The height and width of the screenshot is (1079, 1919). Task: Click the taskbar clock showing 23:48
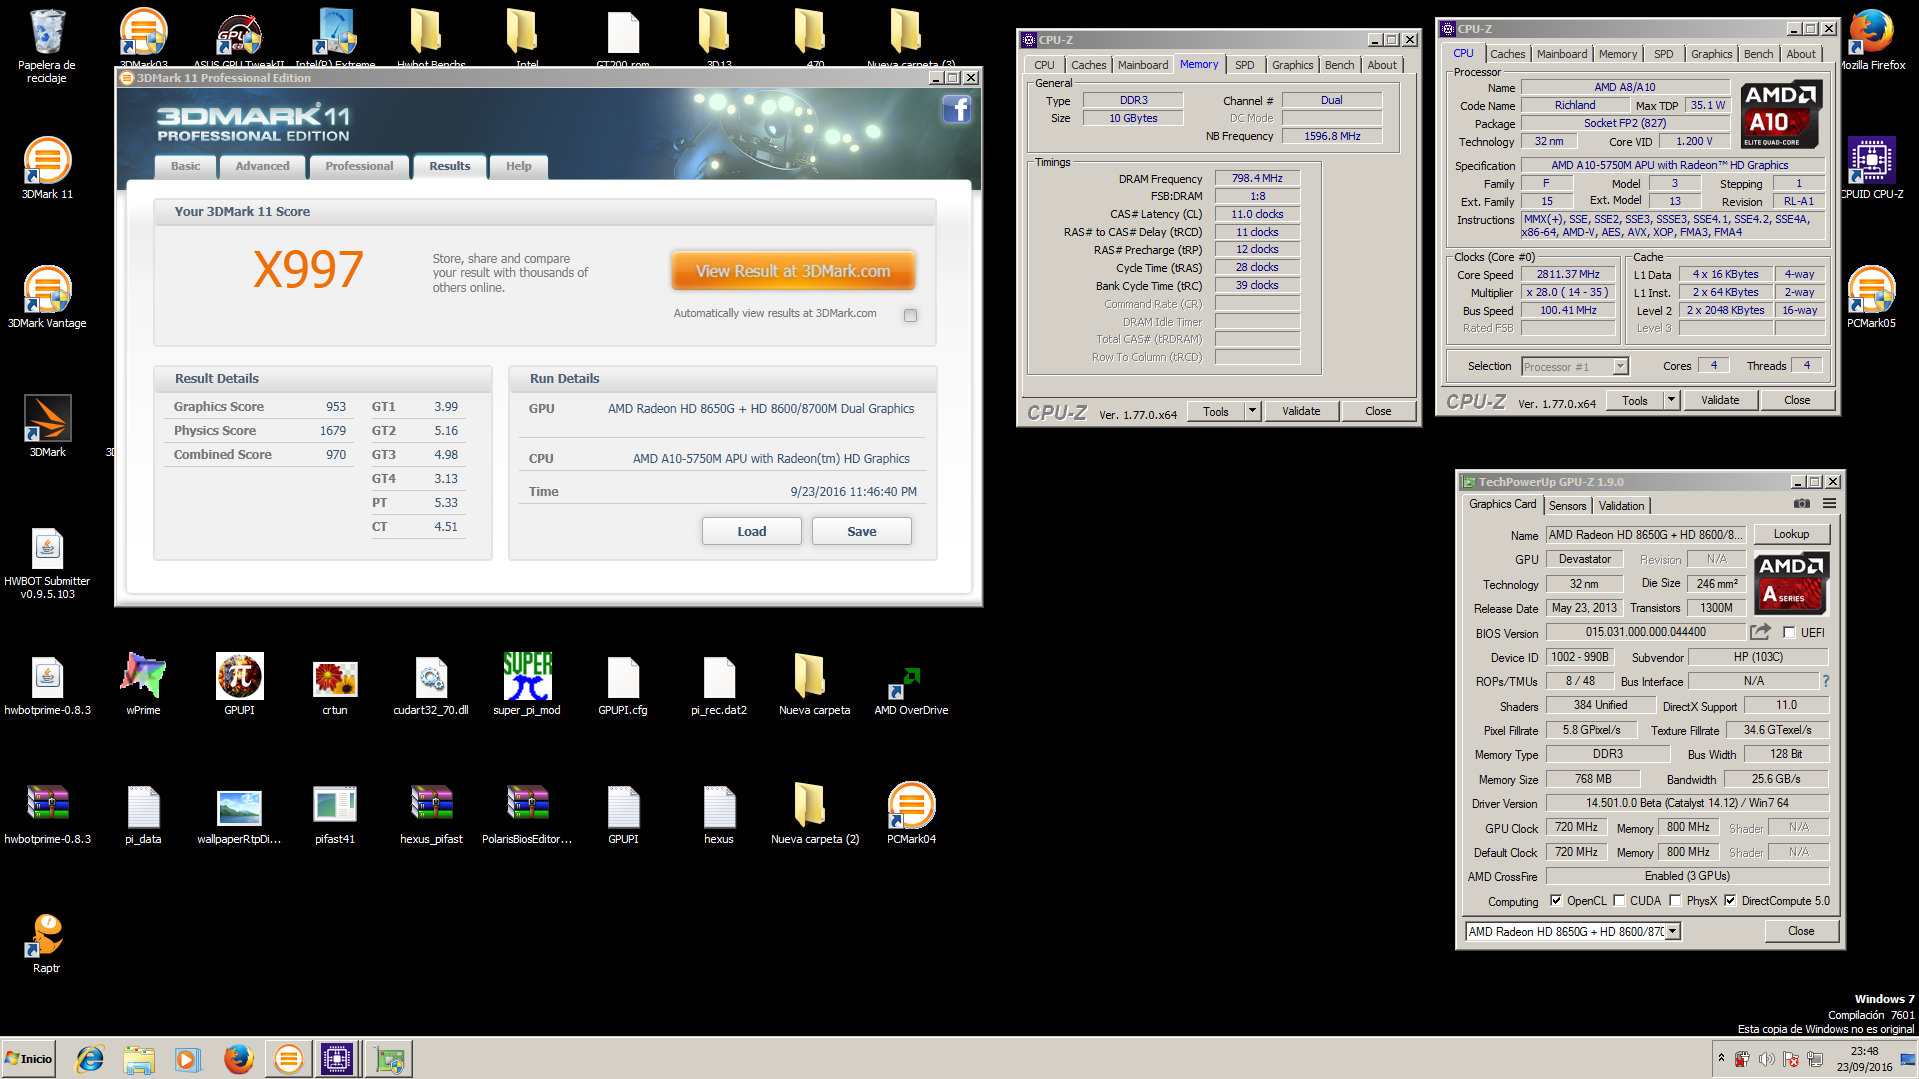(1864, 1059)
